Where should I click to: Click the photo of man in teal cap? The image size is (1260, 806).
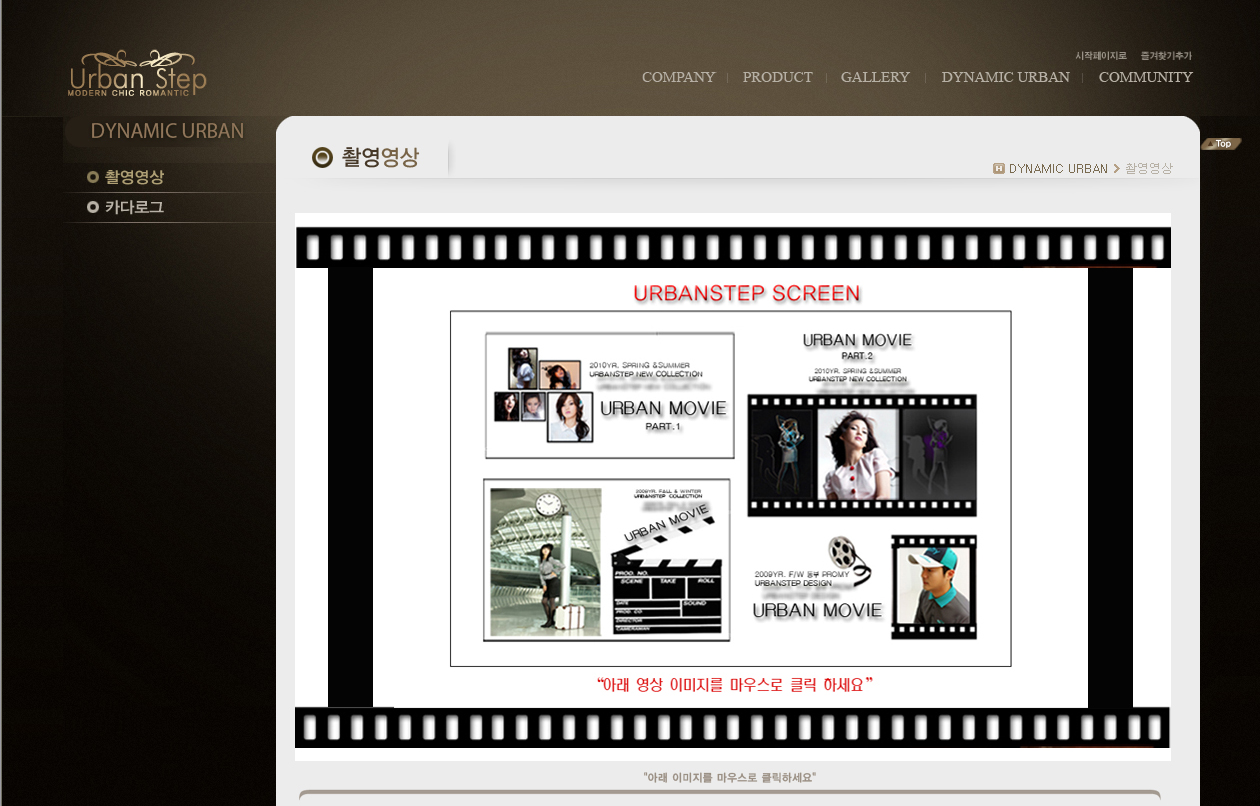pos(933,587)
